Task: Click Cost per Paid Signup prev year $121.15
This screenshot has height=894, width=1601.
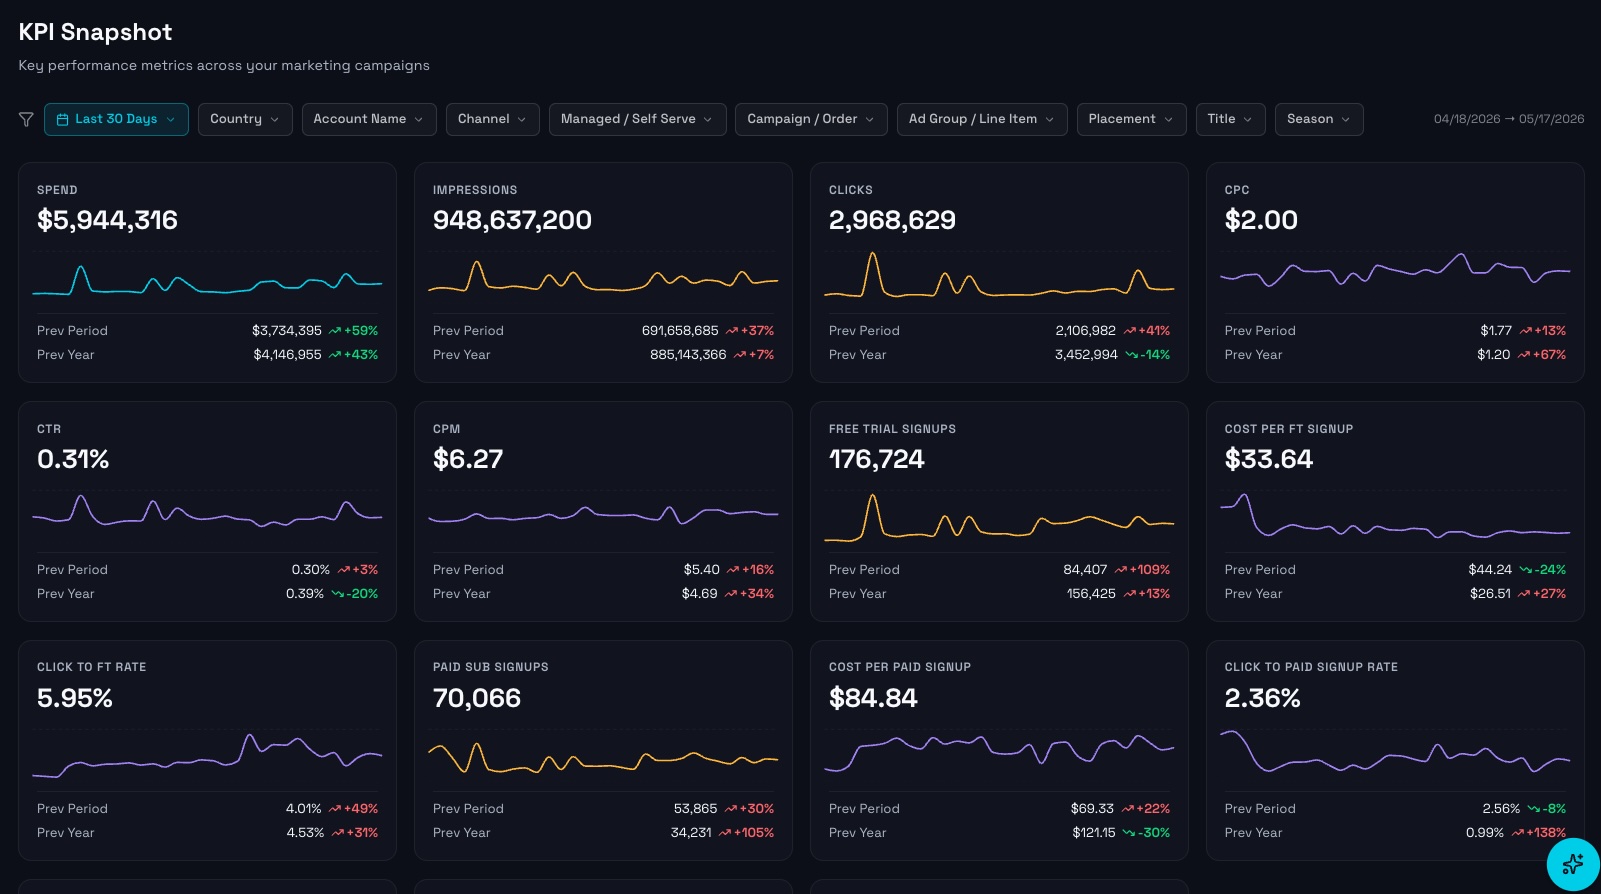Action: [1094, 833]
